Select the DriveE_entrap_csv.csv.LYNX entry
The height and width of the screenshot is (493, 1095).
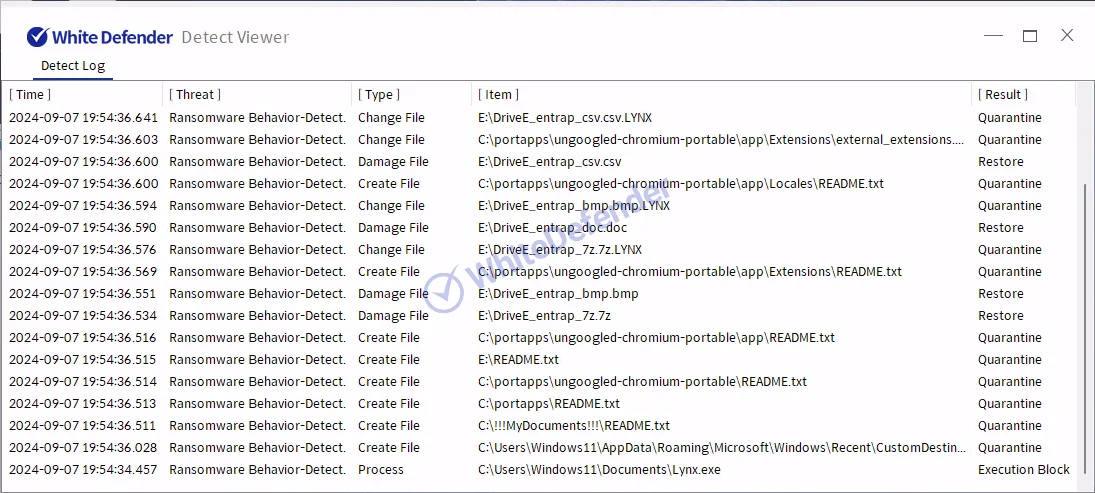click(565, 118)
